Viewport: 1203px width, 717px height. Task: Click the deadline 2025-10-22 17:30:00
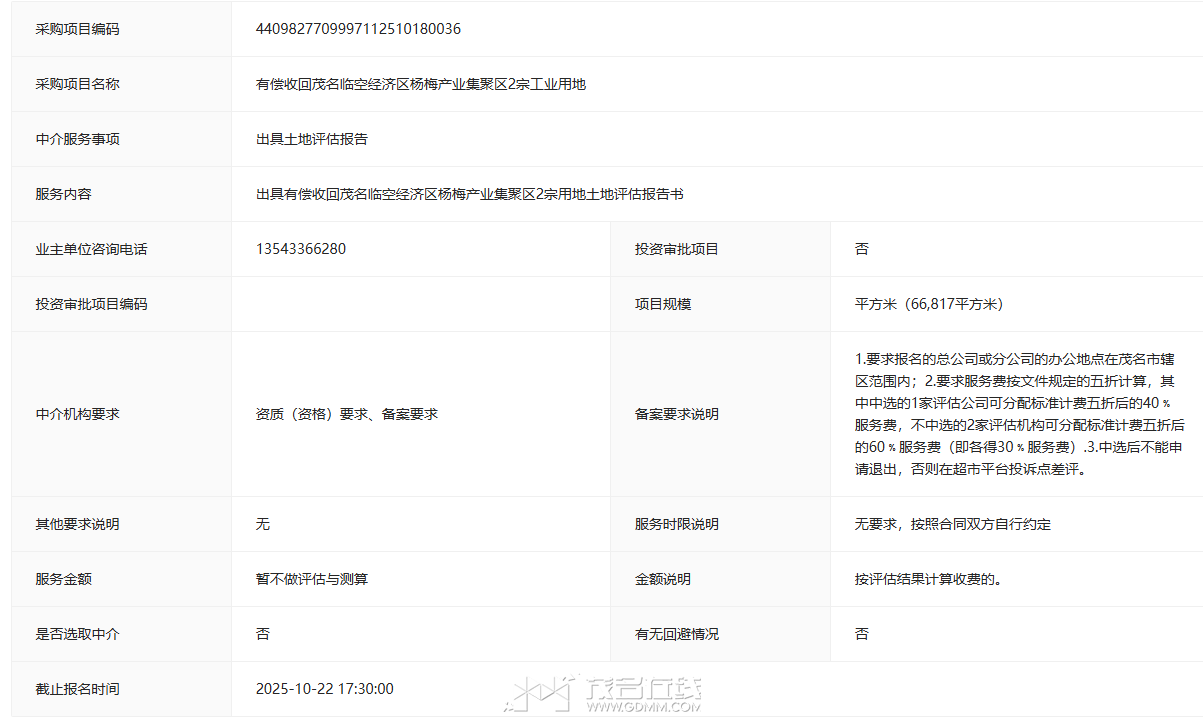(x=325, y=689)
